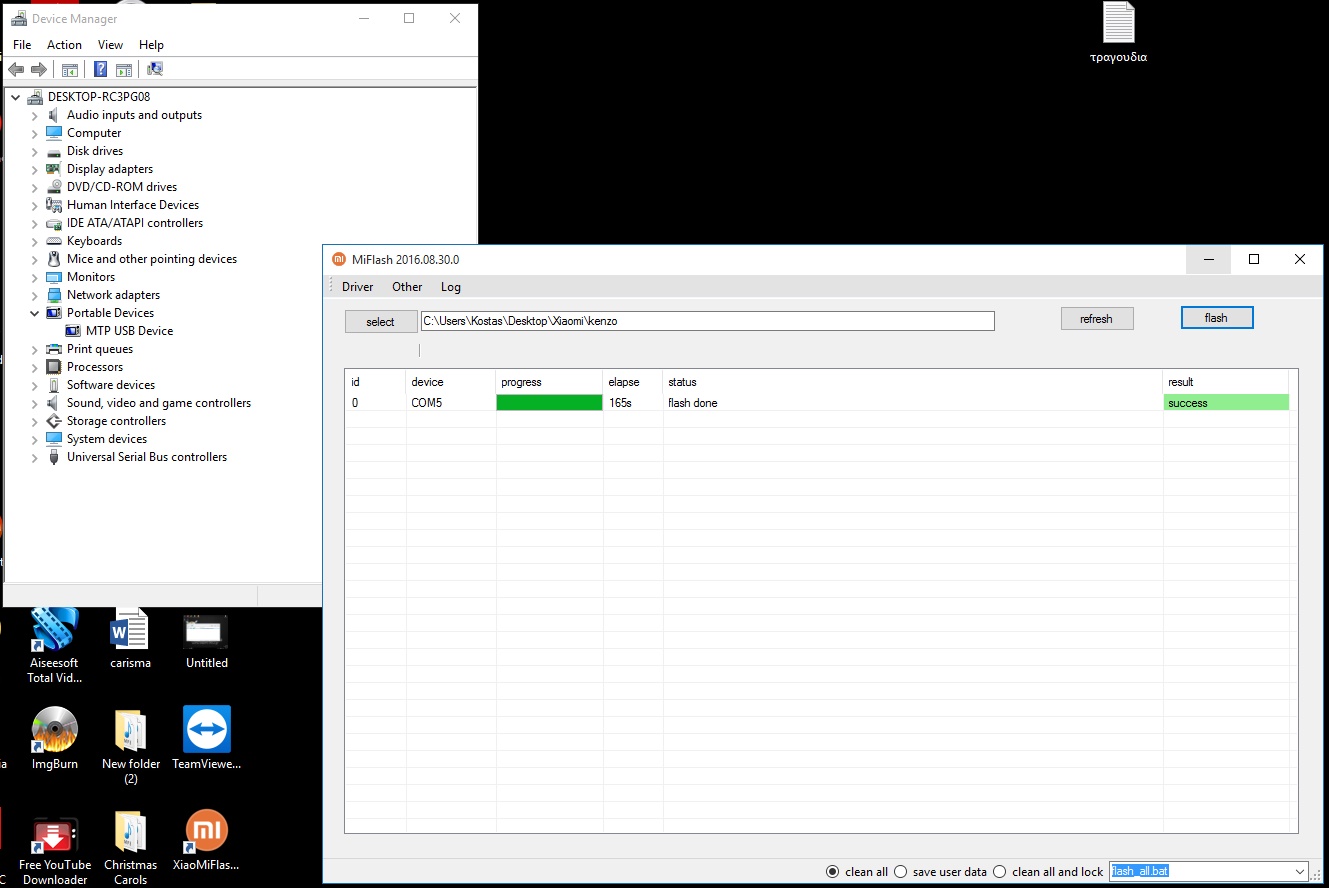Expand the Human Interface Devices node

click(x=34, y=205)
